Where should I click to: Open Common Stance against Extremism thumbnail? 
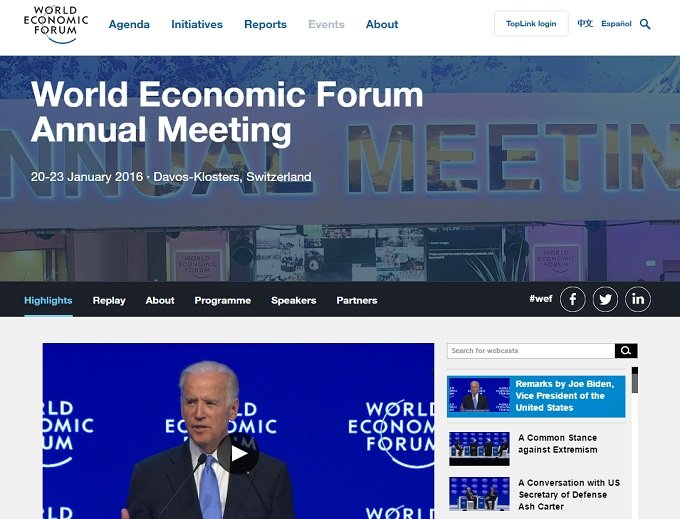(x=479, y=448)
